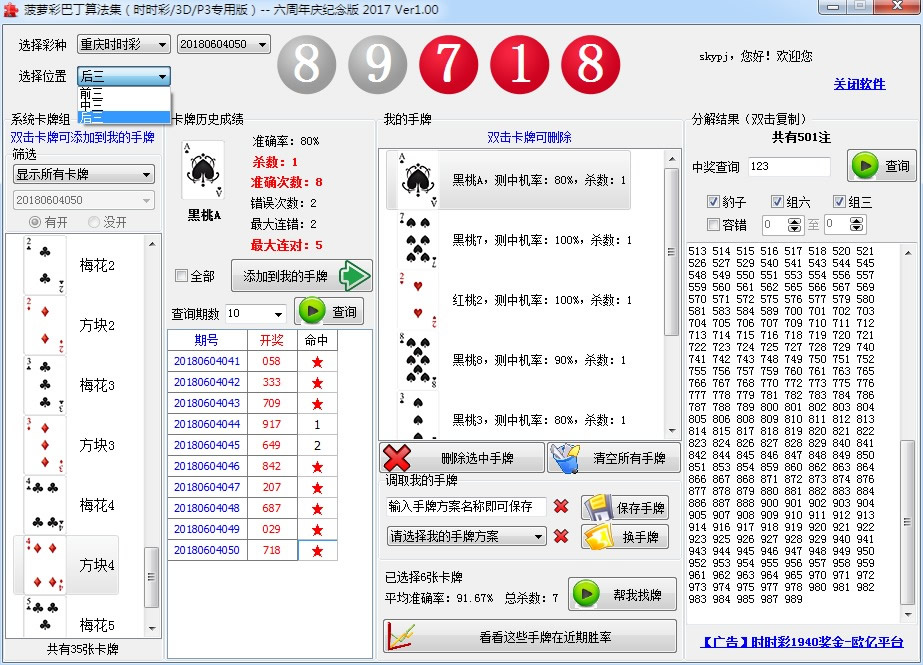Screen dimensions: 923x665
Task: Click the green arrow add-to-my-hand icon
Action: (x=353, y=276)
